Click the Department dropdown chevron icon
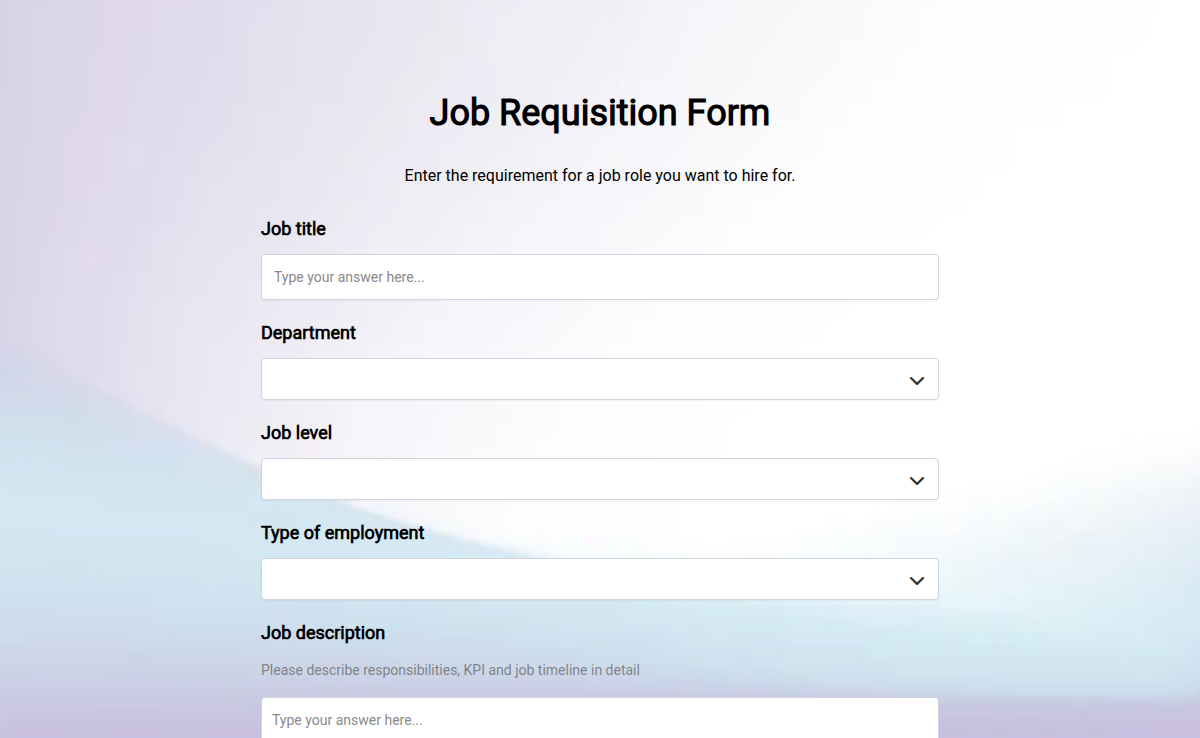Viewport: 1200px width, 738px height. click(x=916, y=380)
